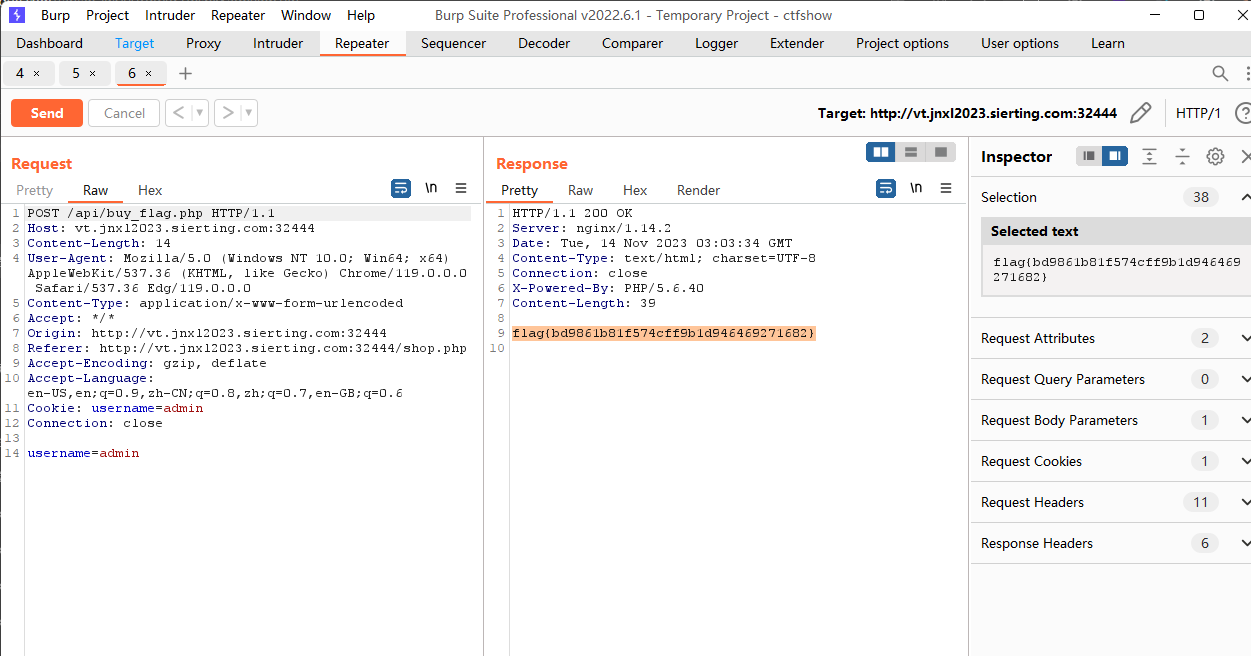
Task: Open the Intruder menu
Action: [170, 15]
